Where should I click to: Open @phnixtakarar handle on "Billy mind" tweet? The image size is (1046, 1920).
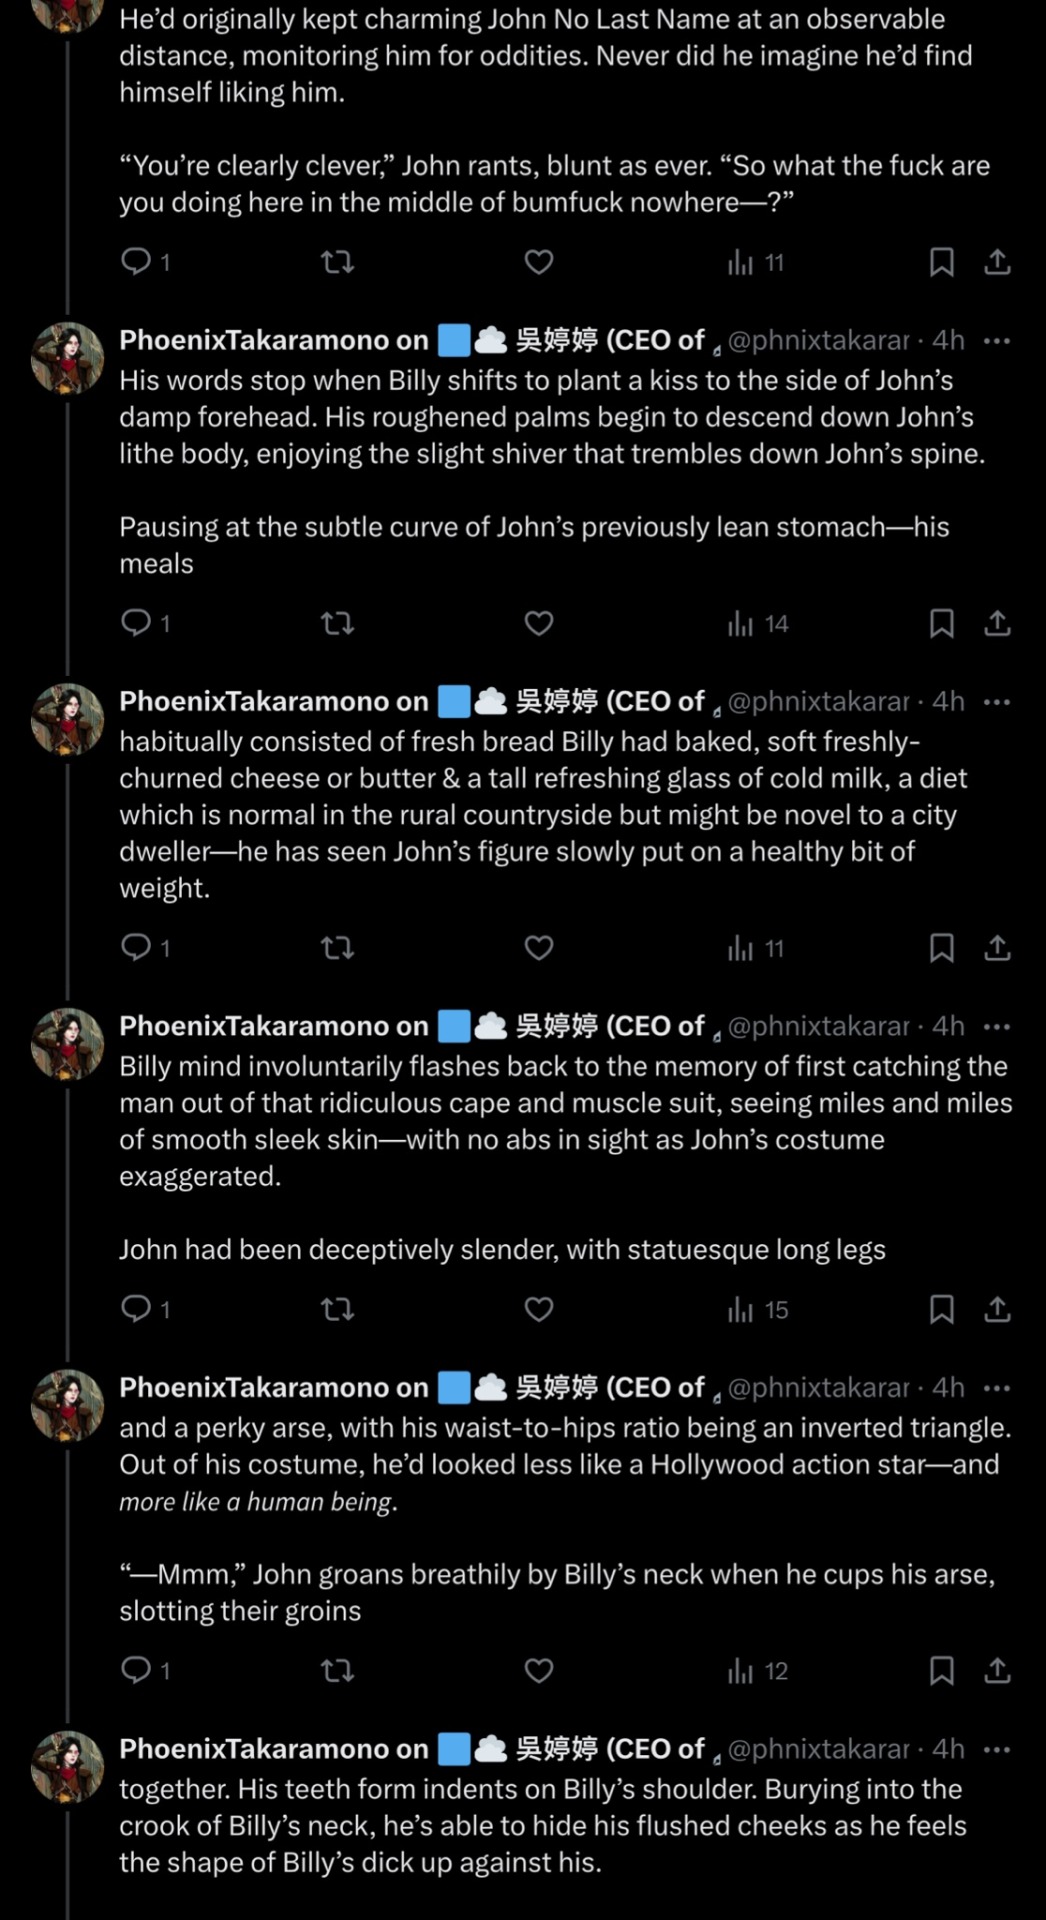coord(818,1026)
